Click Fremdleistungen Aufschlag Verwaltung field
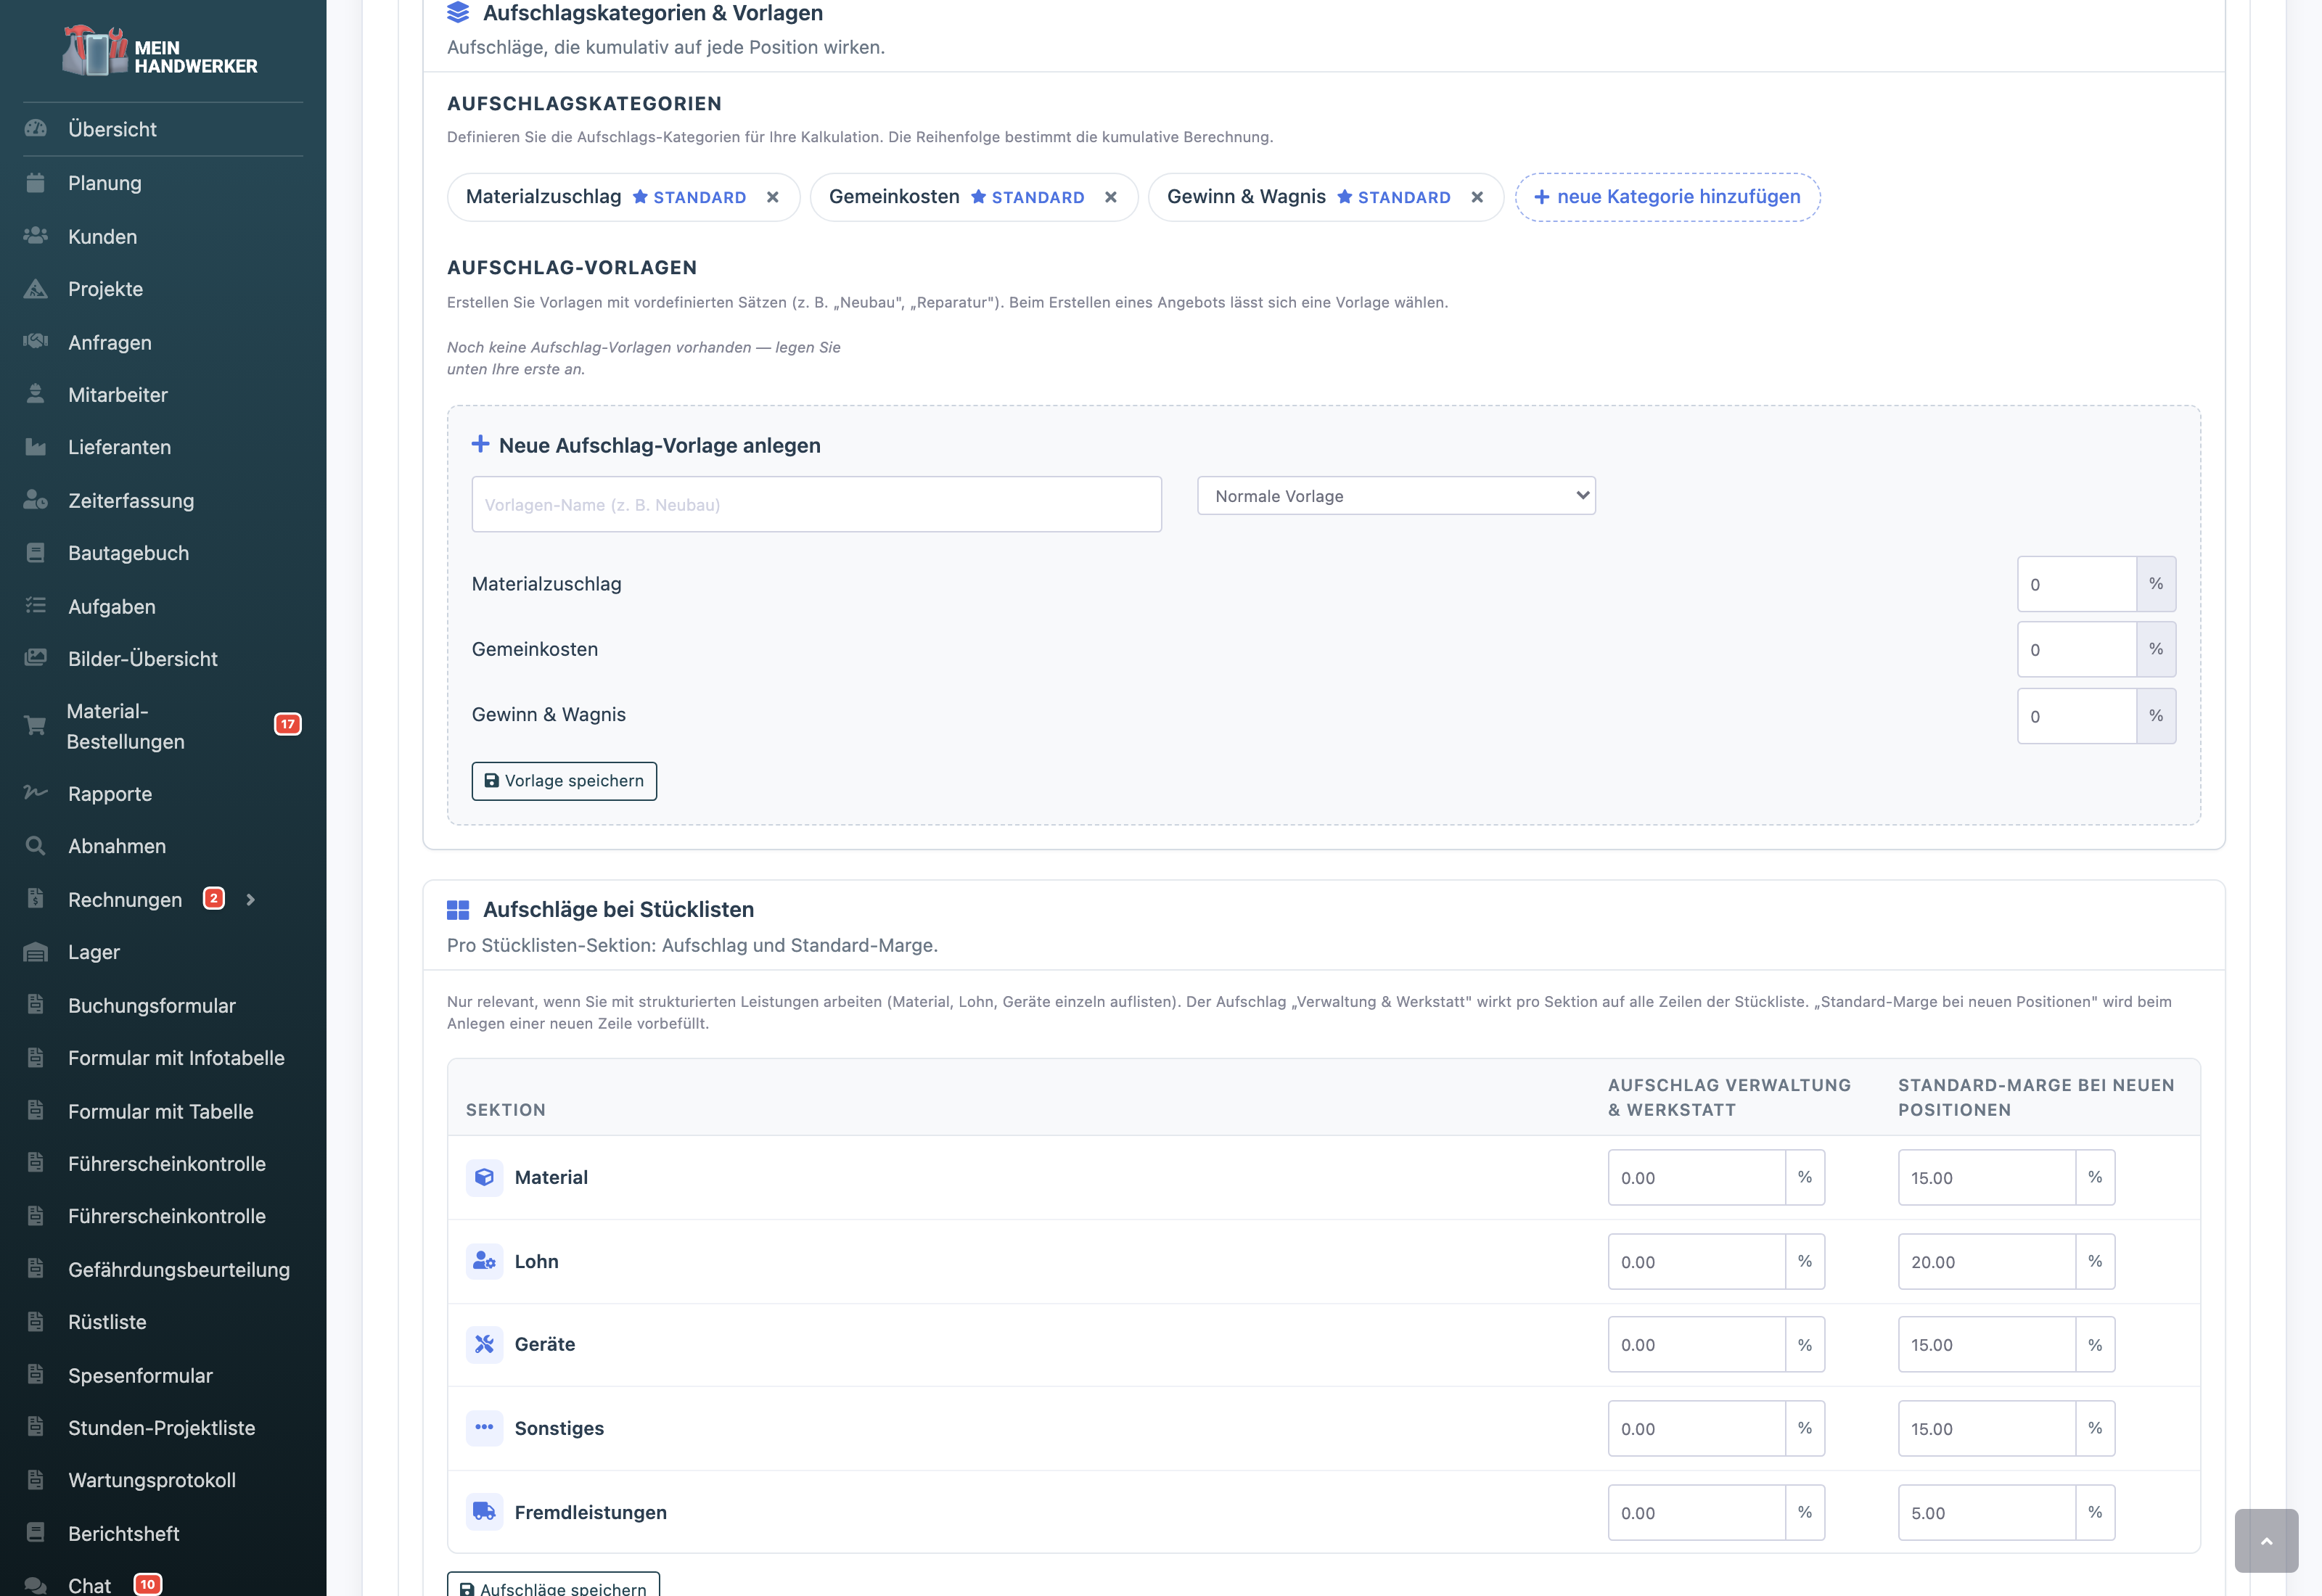The image size is (2322, 1596). tap(1696, 1512)
